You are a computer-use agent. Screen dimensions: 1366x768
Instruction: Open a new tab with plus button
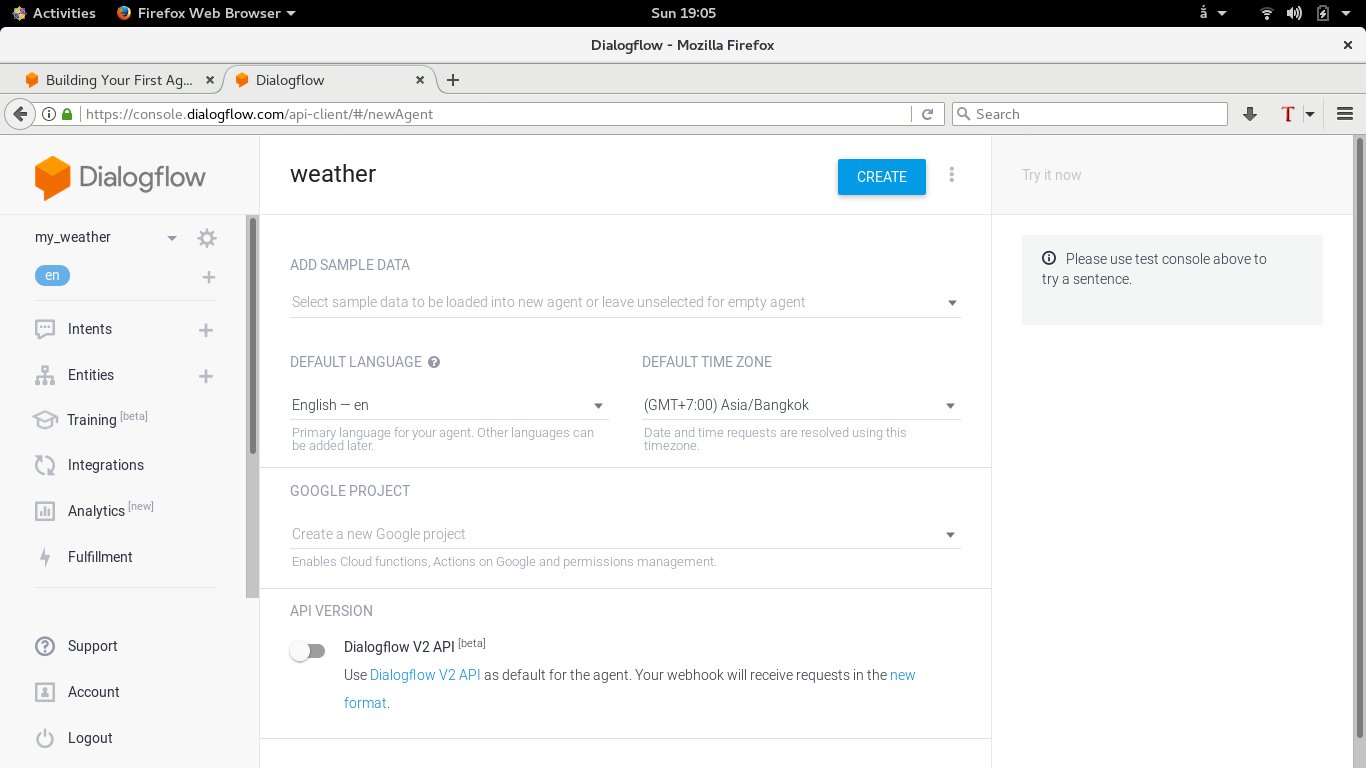pyautogui.click(x=453, y=80)
